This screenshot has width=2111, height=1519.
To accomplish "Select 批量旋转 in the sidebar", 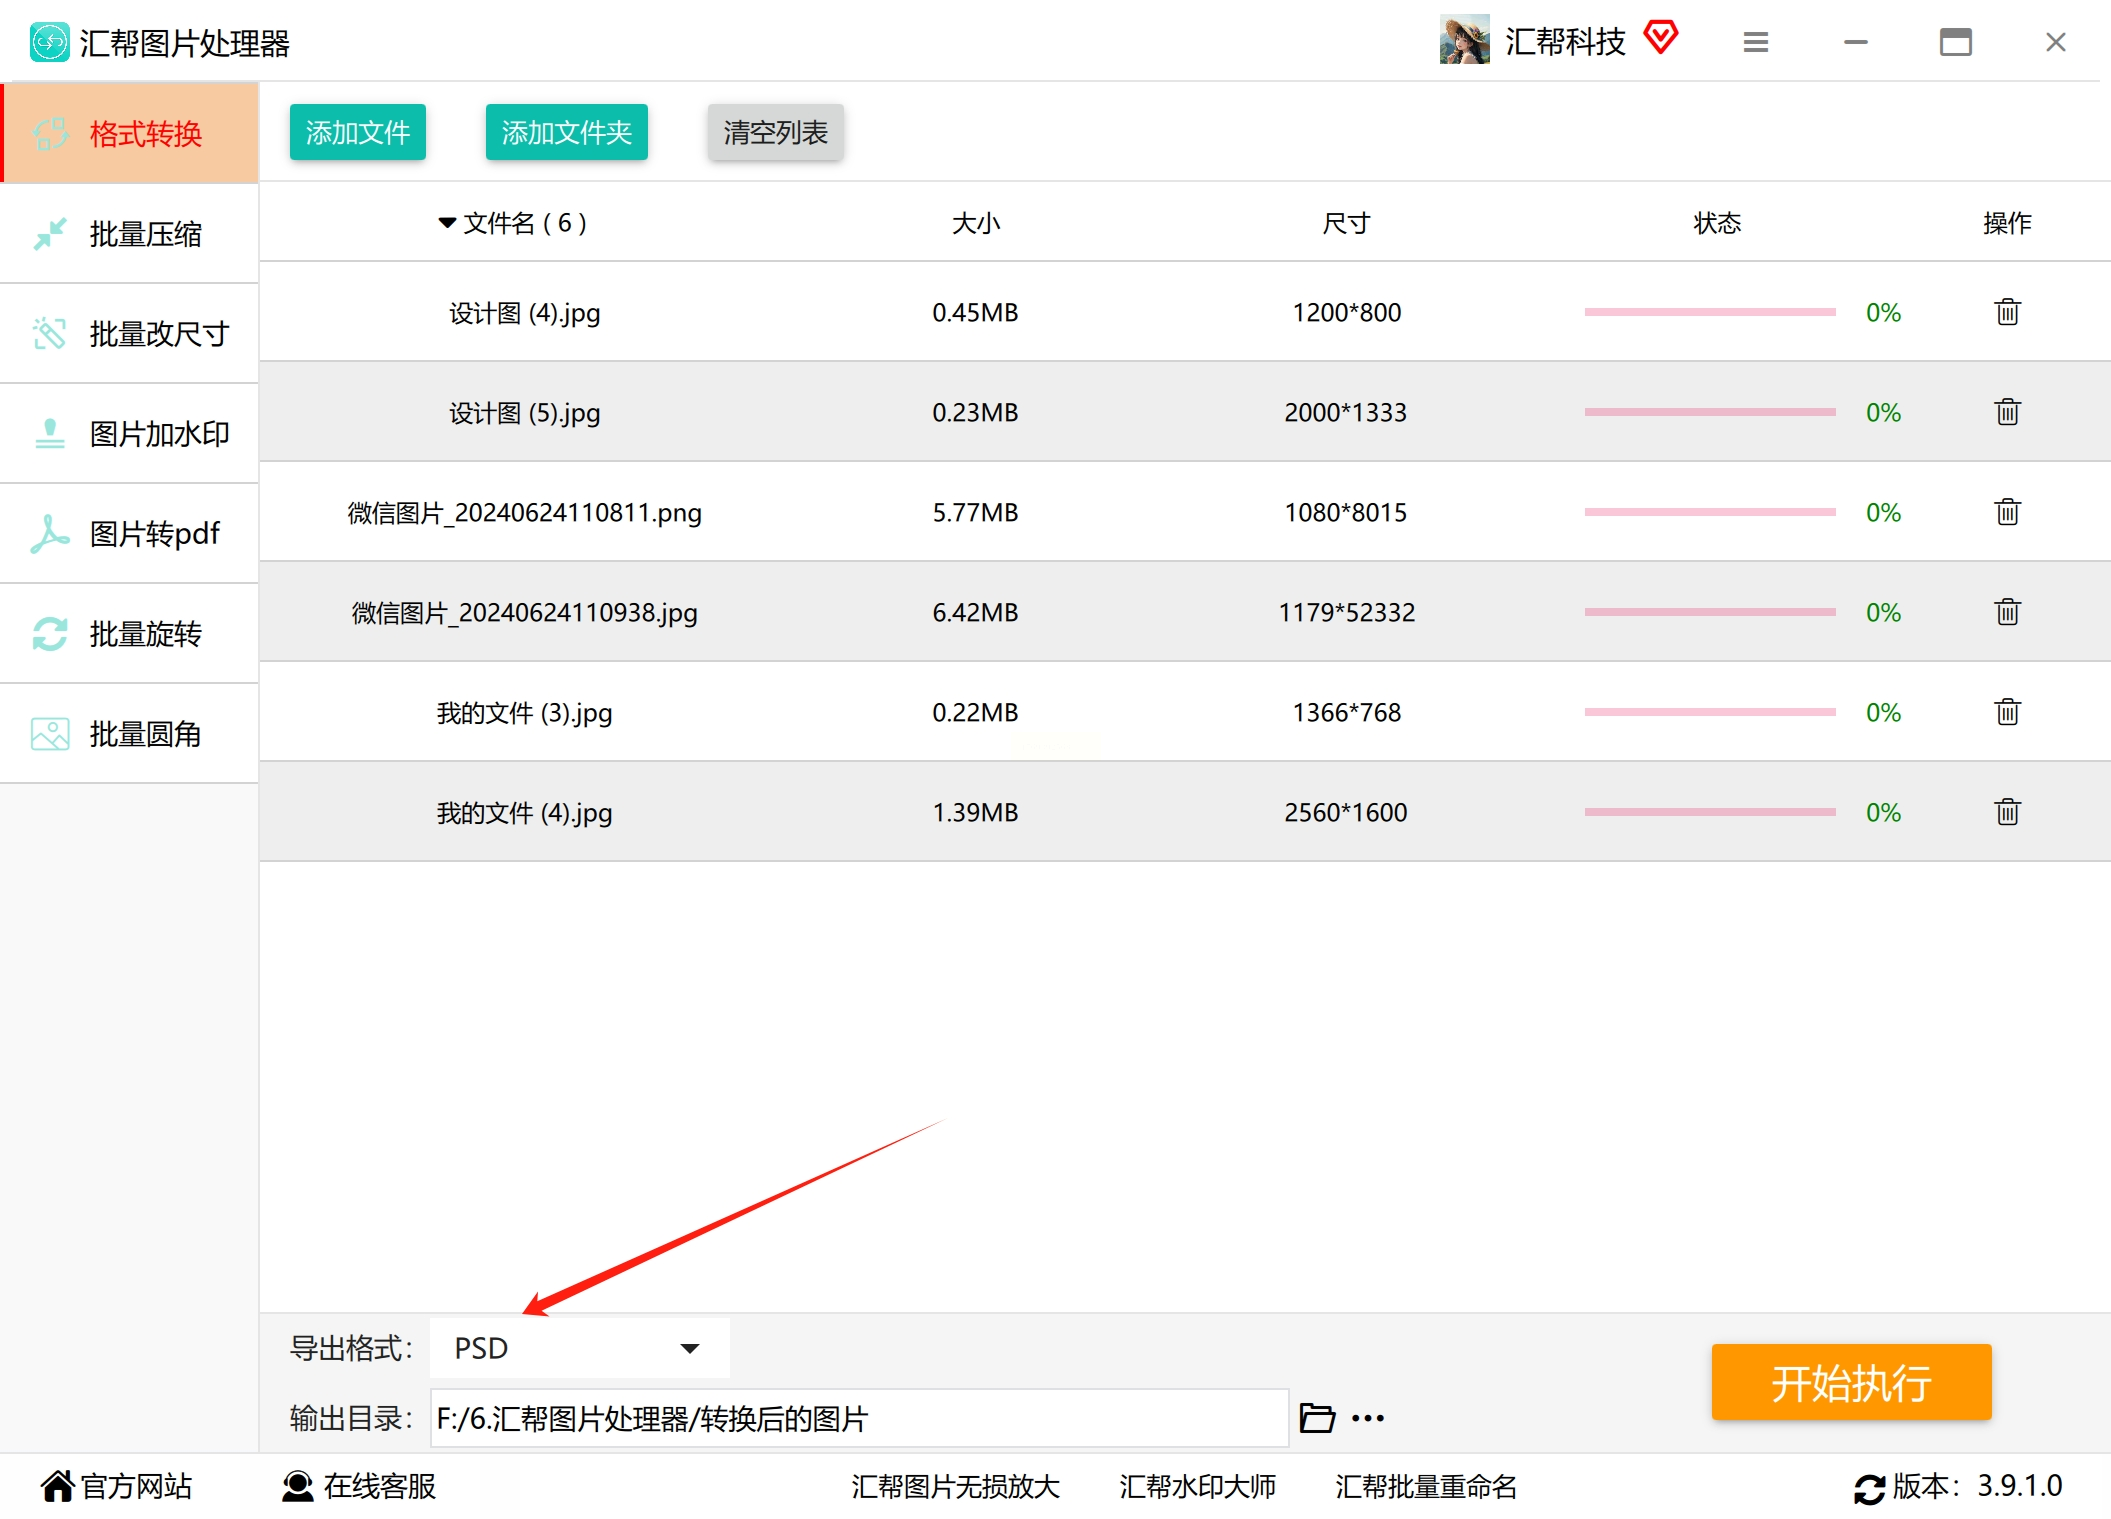I will coord(130,633).
